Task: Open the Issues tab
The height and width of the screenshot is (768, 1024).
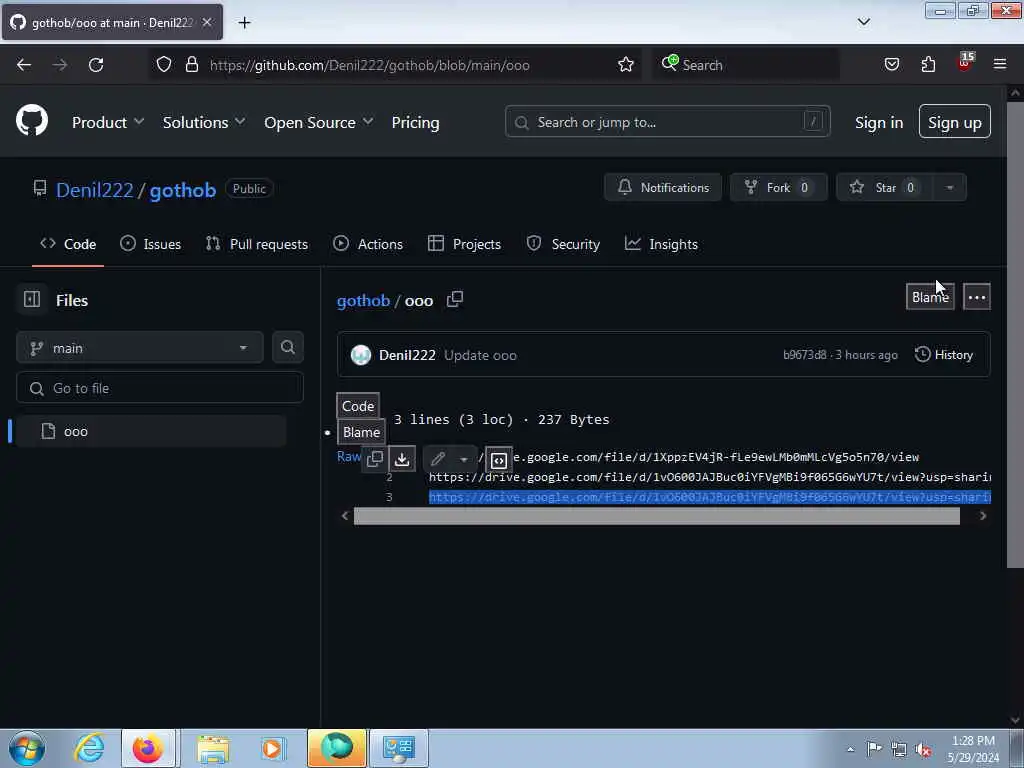Action: pos(151,244)
